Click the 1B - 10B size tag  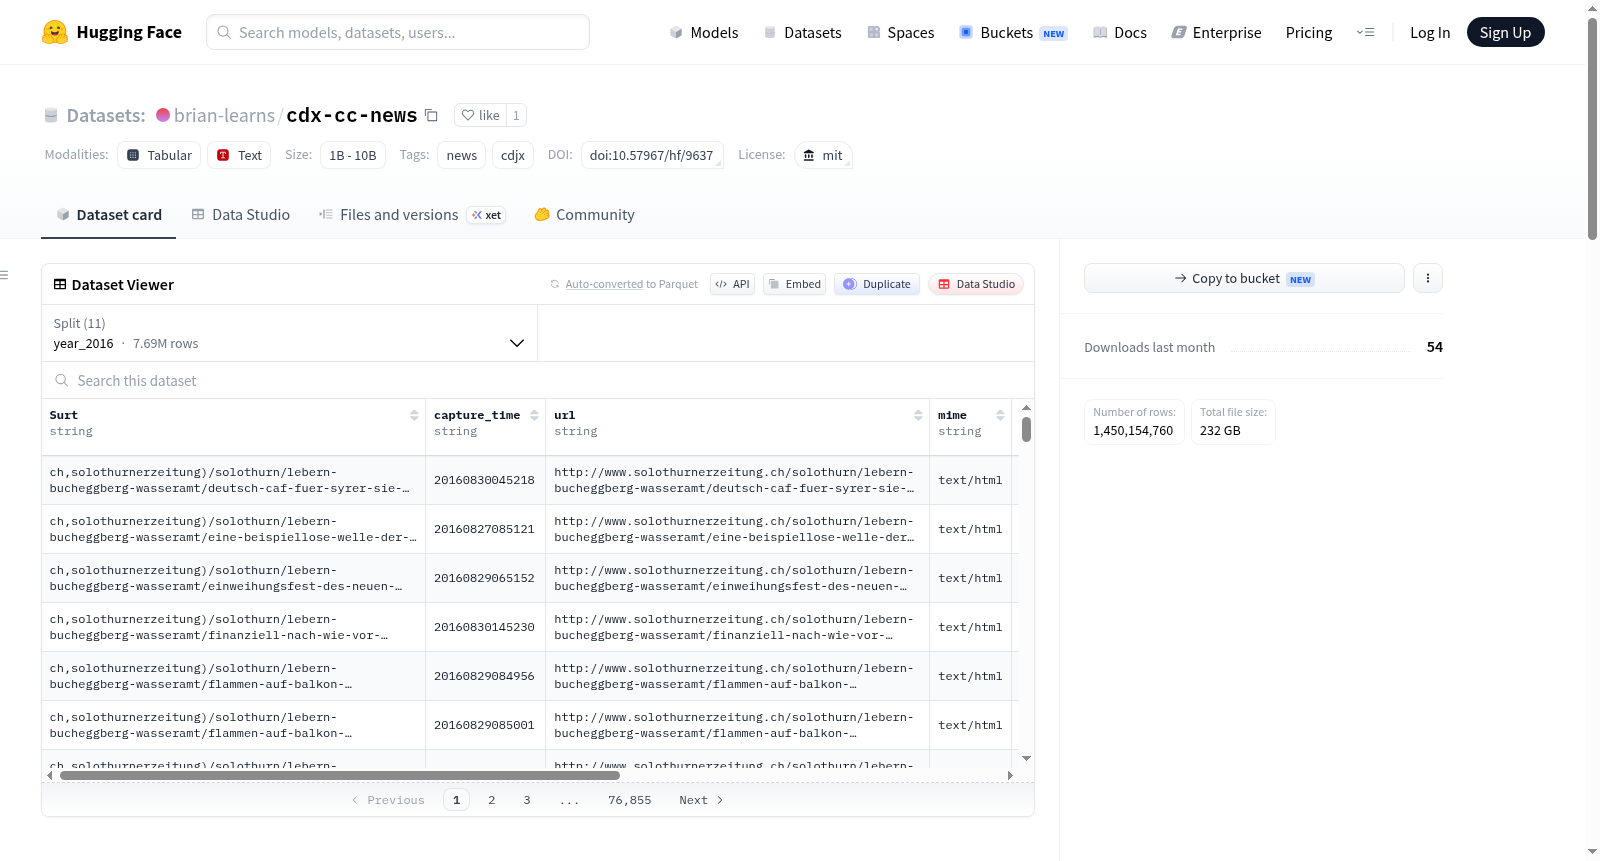coord(353,155)
